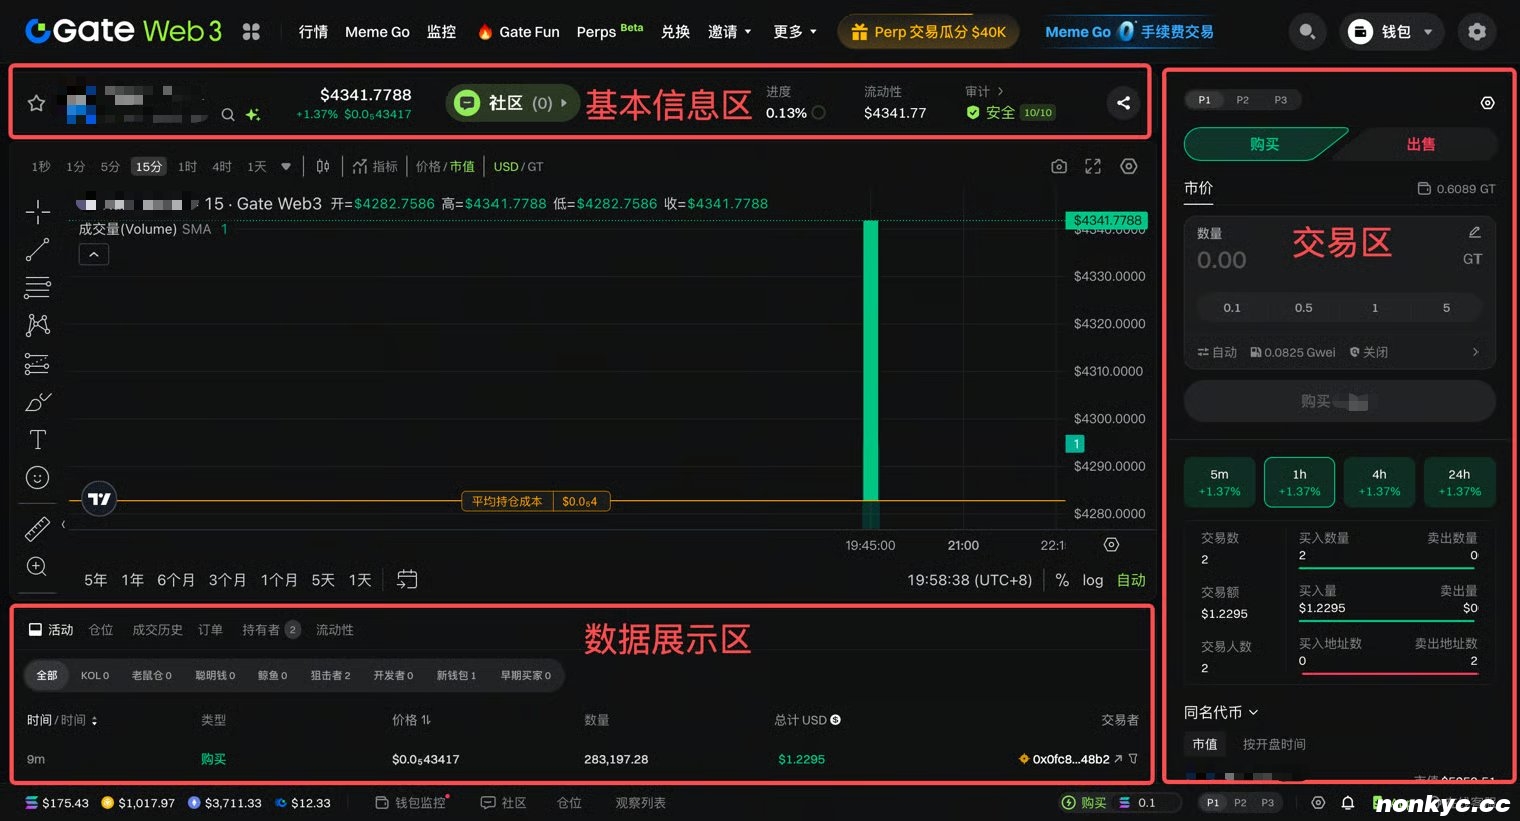Select the zoom-in tool

coord(37,566)
